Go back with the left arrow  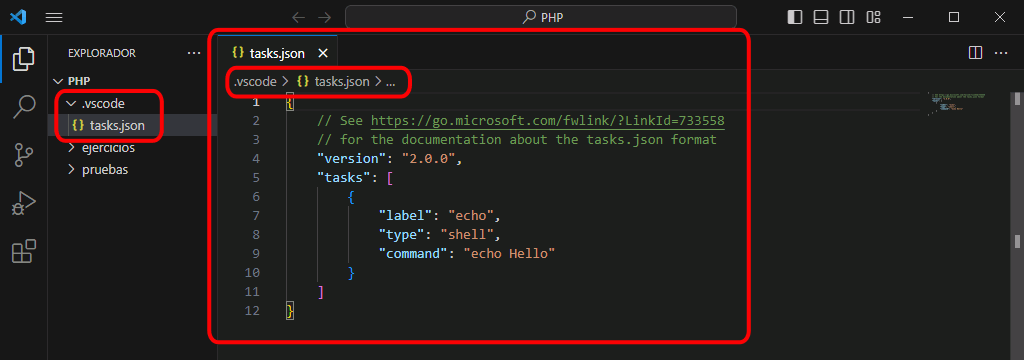point(298,18)
